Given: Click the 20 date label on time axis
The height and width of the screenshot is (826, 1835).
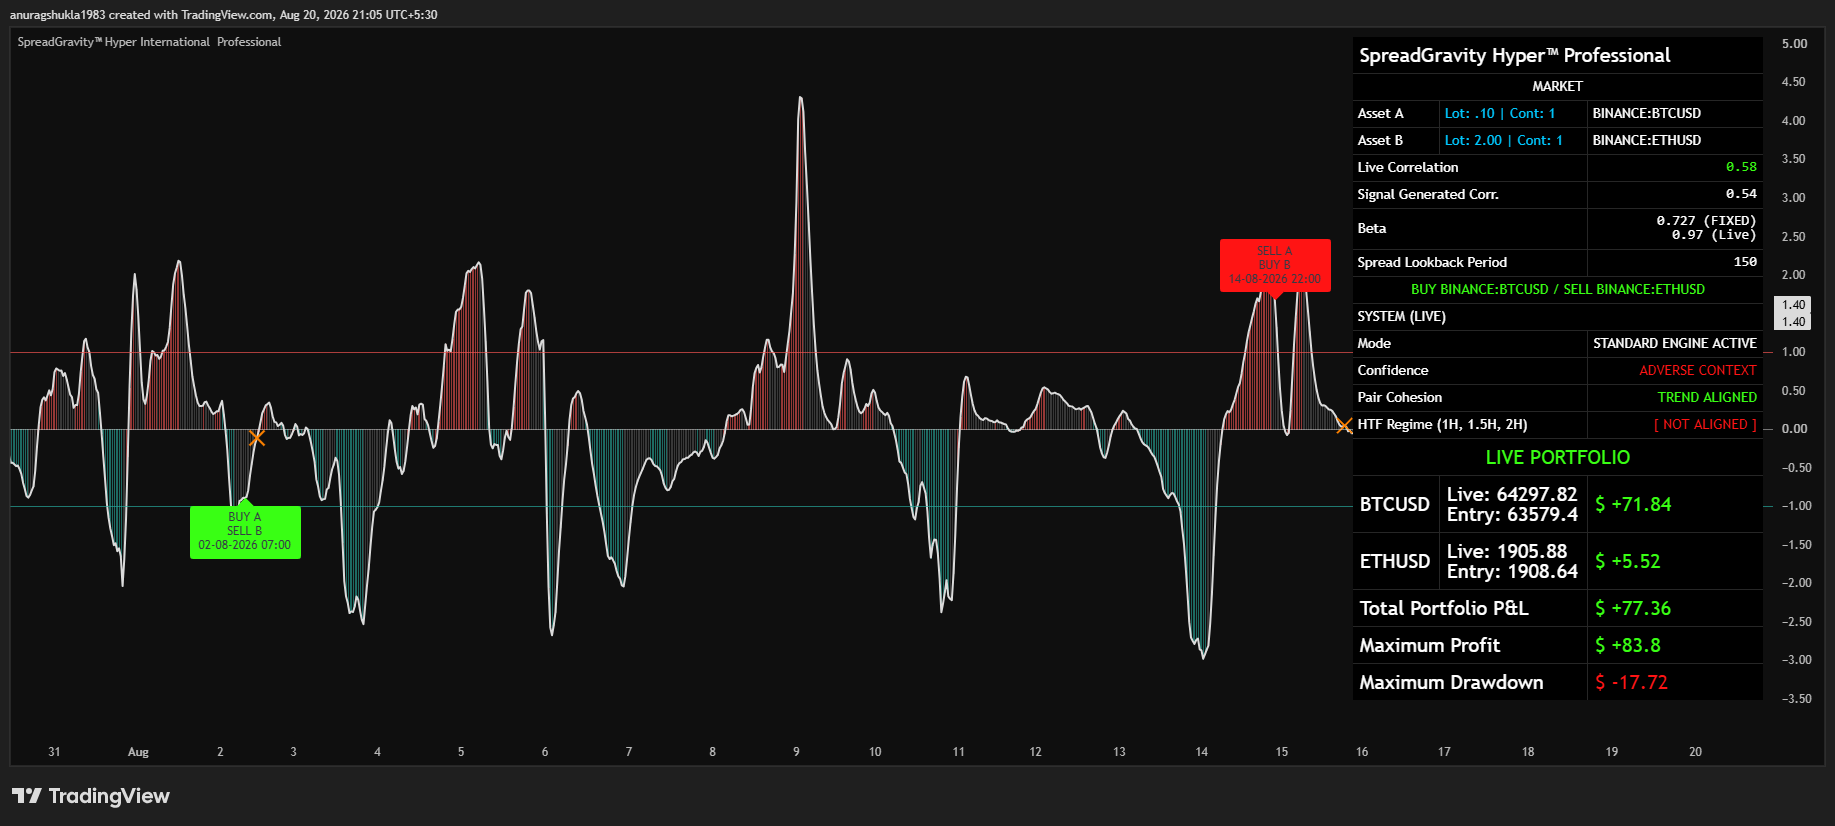Looking at the screenshot, I should click(x=1695, y=752).
